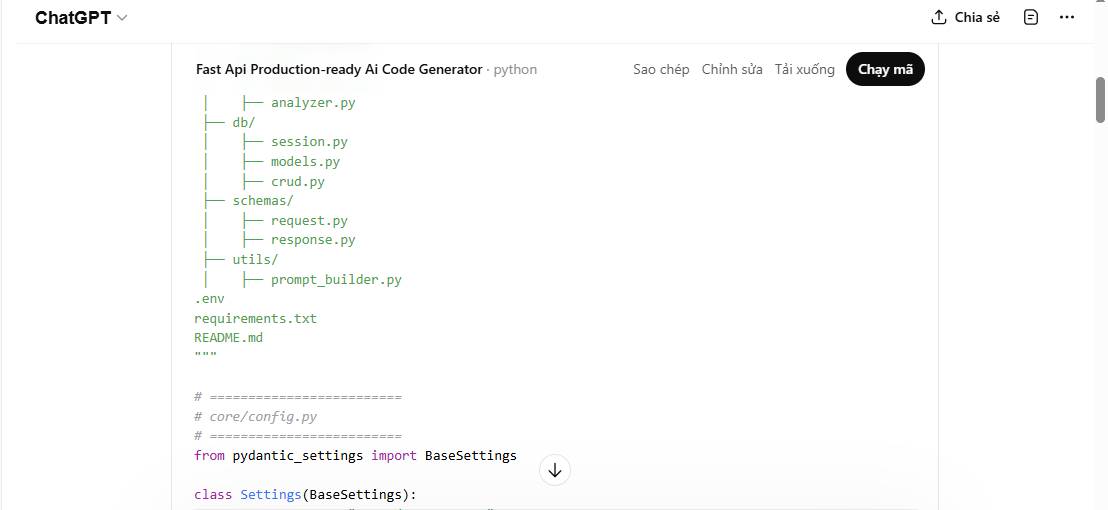1108x510 pixels.
Task: Open the three-dot more options menu
Action: pyautogui.click(x=1067, y=18)
